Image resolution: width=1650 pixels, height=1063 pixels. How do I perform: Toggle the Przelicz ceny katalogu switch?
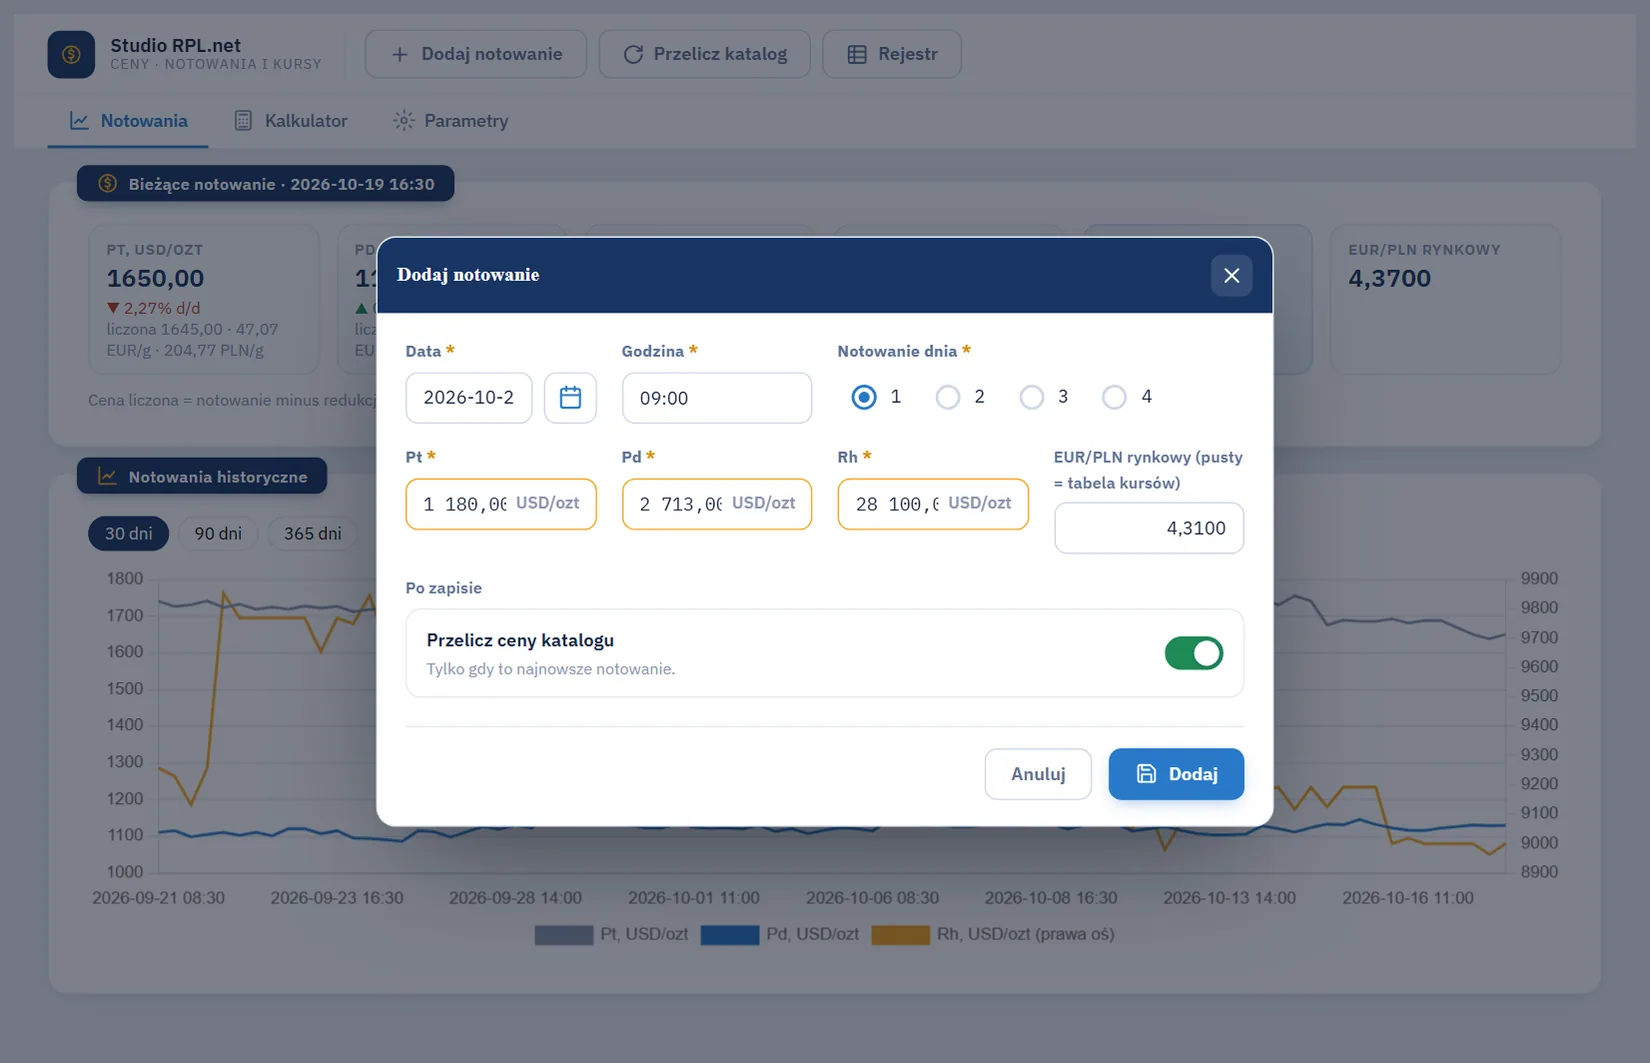1194,653
